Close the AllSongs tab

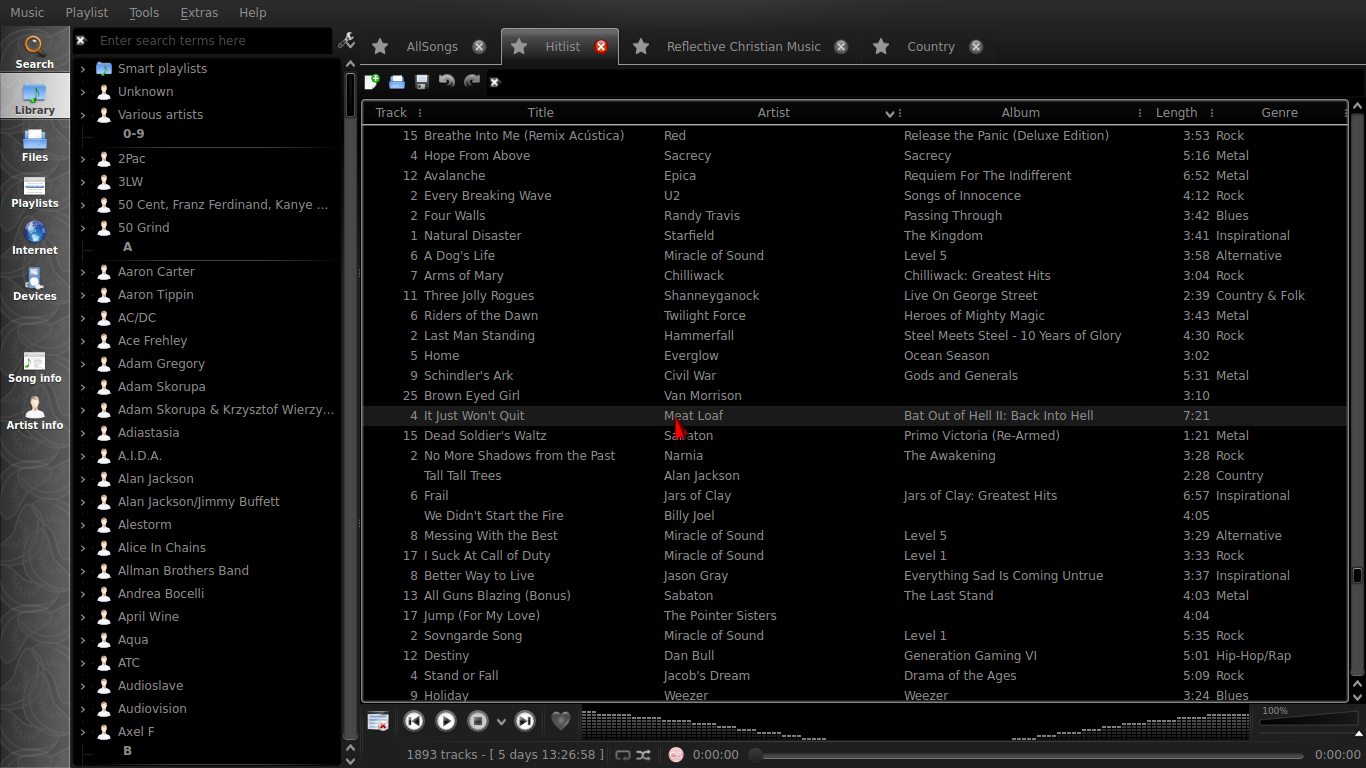(479, 46)
